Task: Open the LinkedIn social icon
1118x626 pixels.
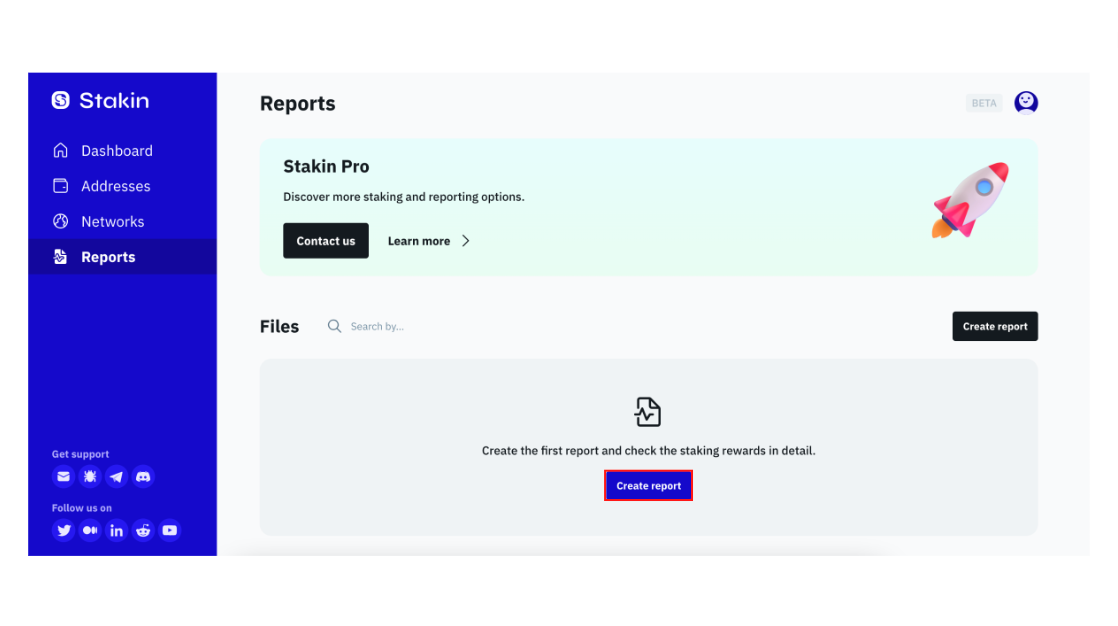Action: (x=116, y=530)
